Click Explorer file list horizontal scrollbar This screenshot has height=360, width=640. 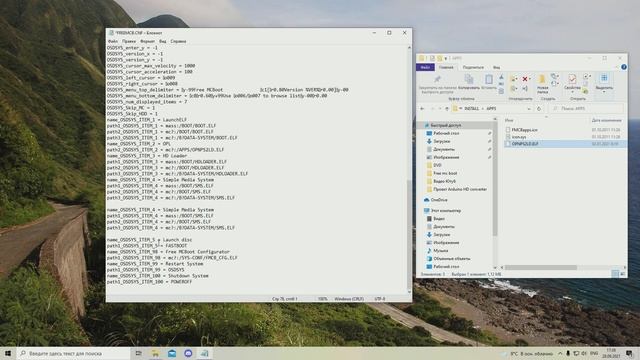point(541,268)
